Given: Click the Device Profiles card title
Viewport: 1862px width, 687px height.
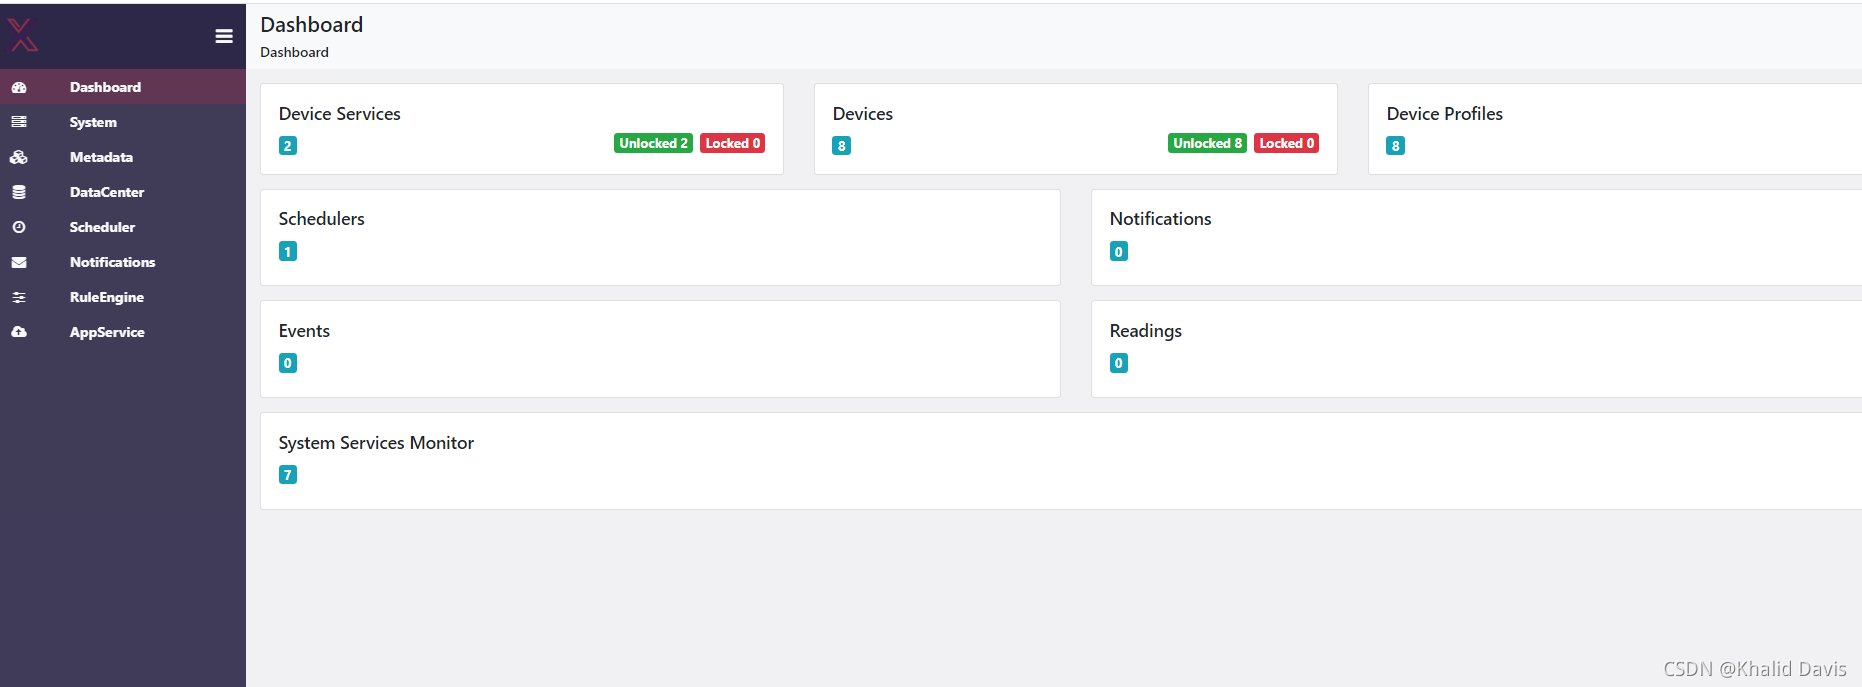Looking at the screenshot, I should pyautogui.click(x=1445, y=114).
